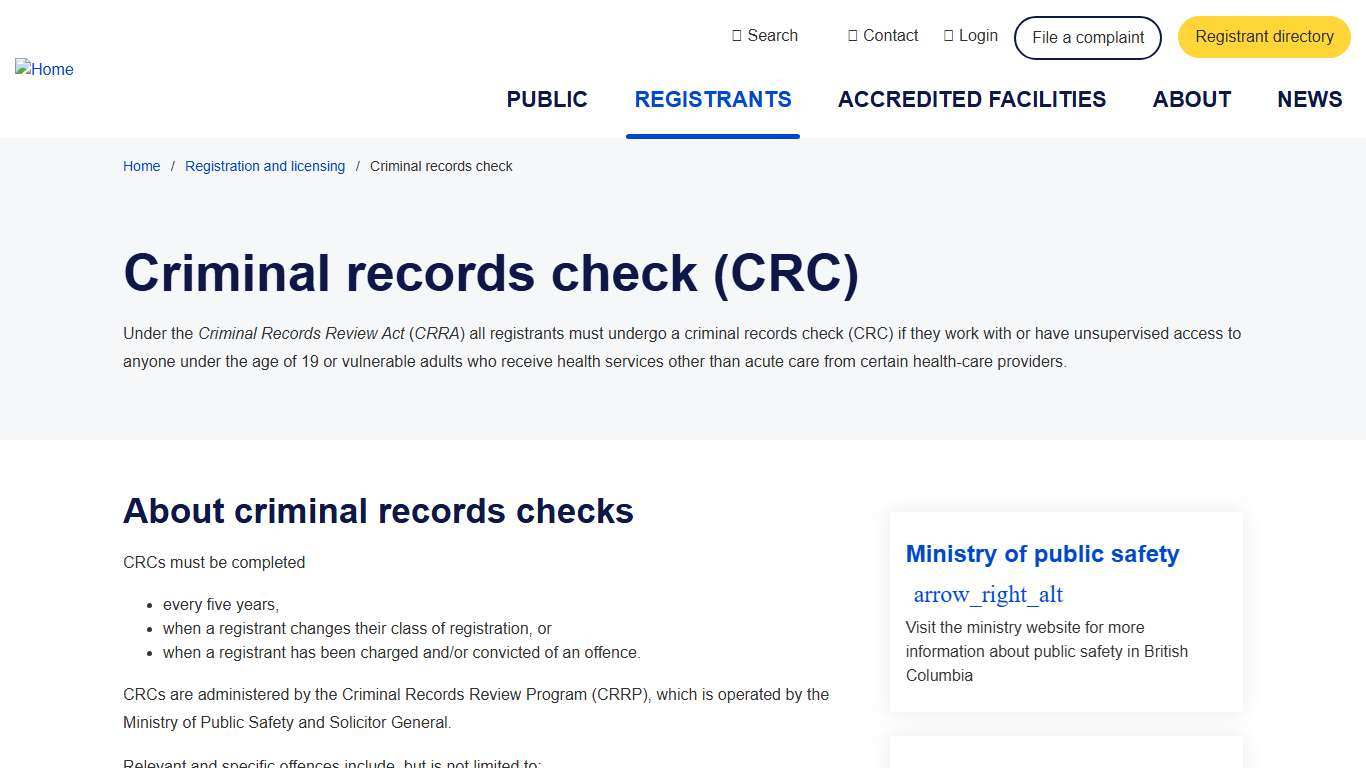The width and height of the screenshot is (1366, 768).
Task: Click the contact envelope icon
Action: pyautogui.click(x=854, y=35)
